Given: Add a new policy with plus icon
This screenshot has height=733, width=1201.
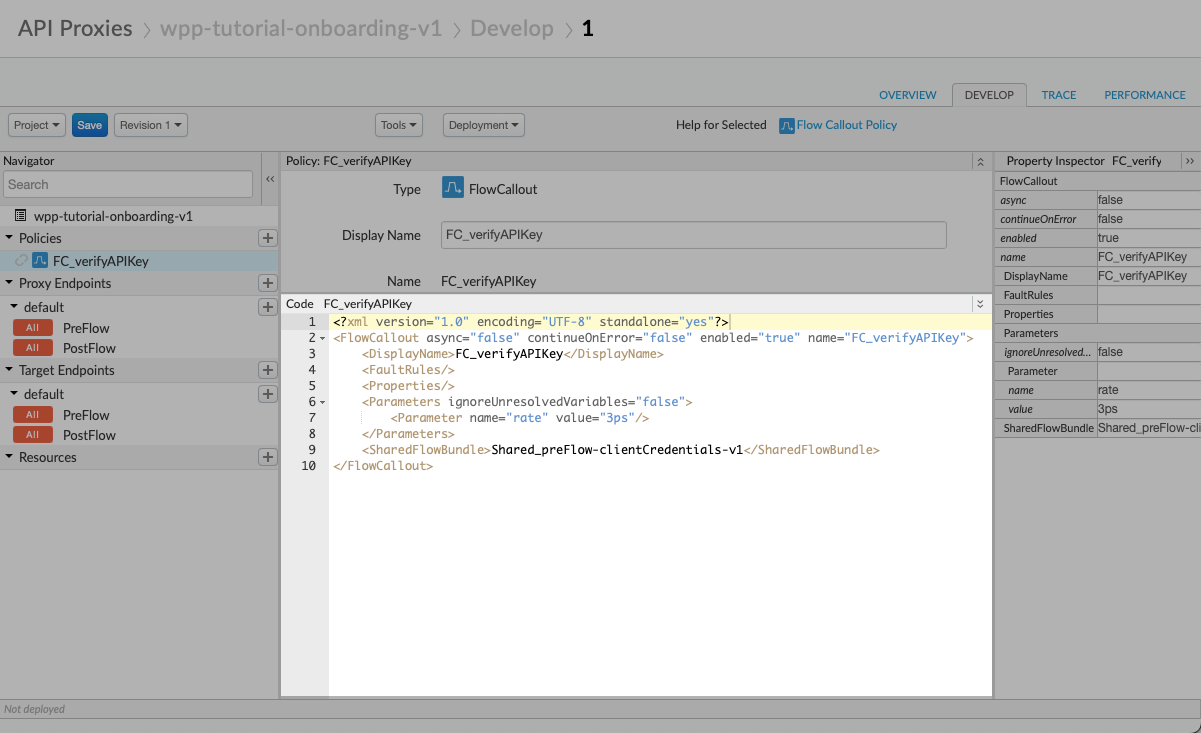Looking at the screenshot, I should (267, 238).
